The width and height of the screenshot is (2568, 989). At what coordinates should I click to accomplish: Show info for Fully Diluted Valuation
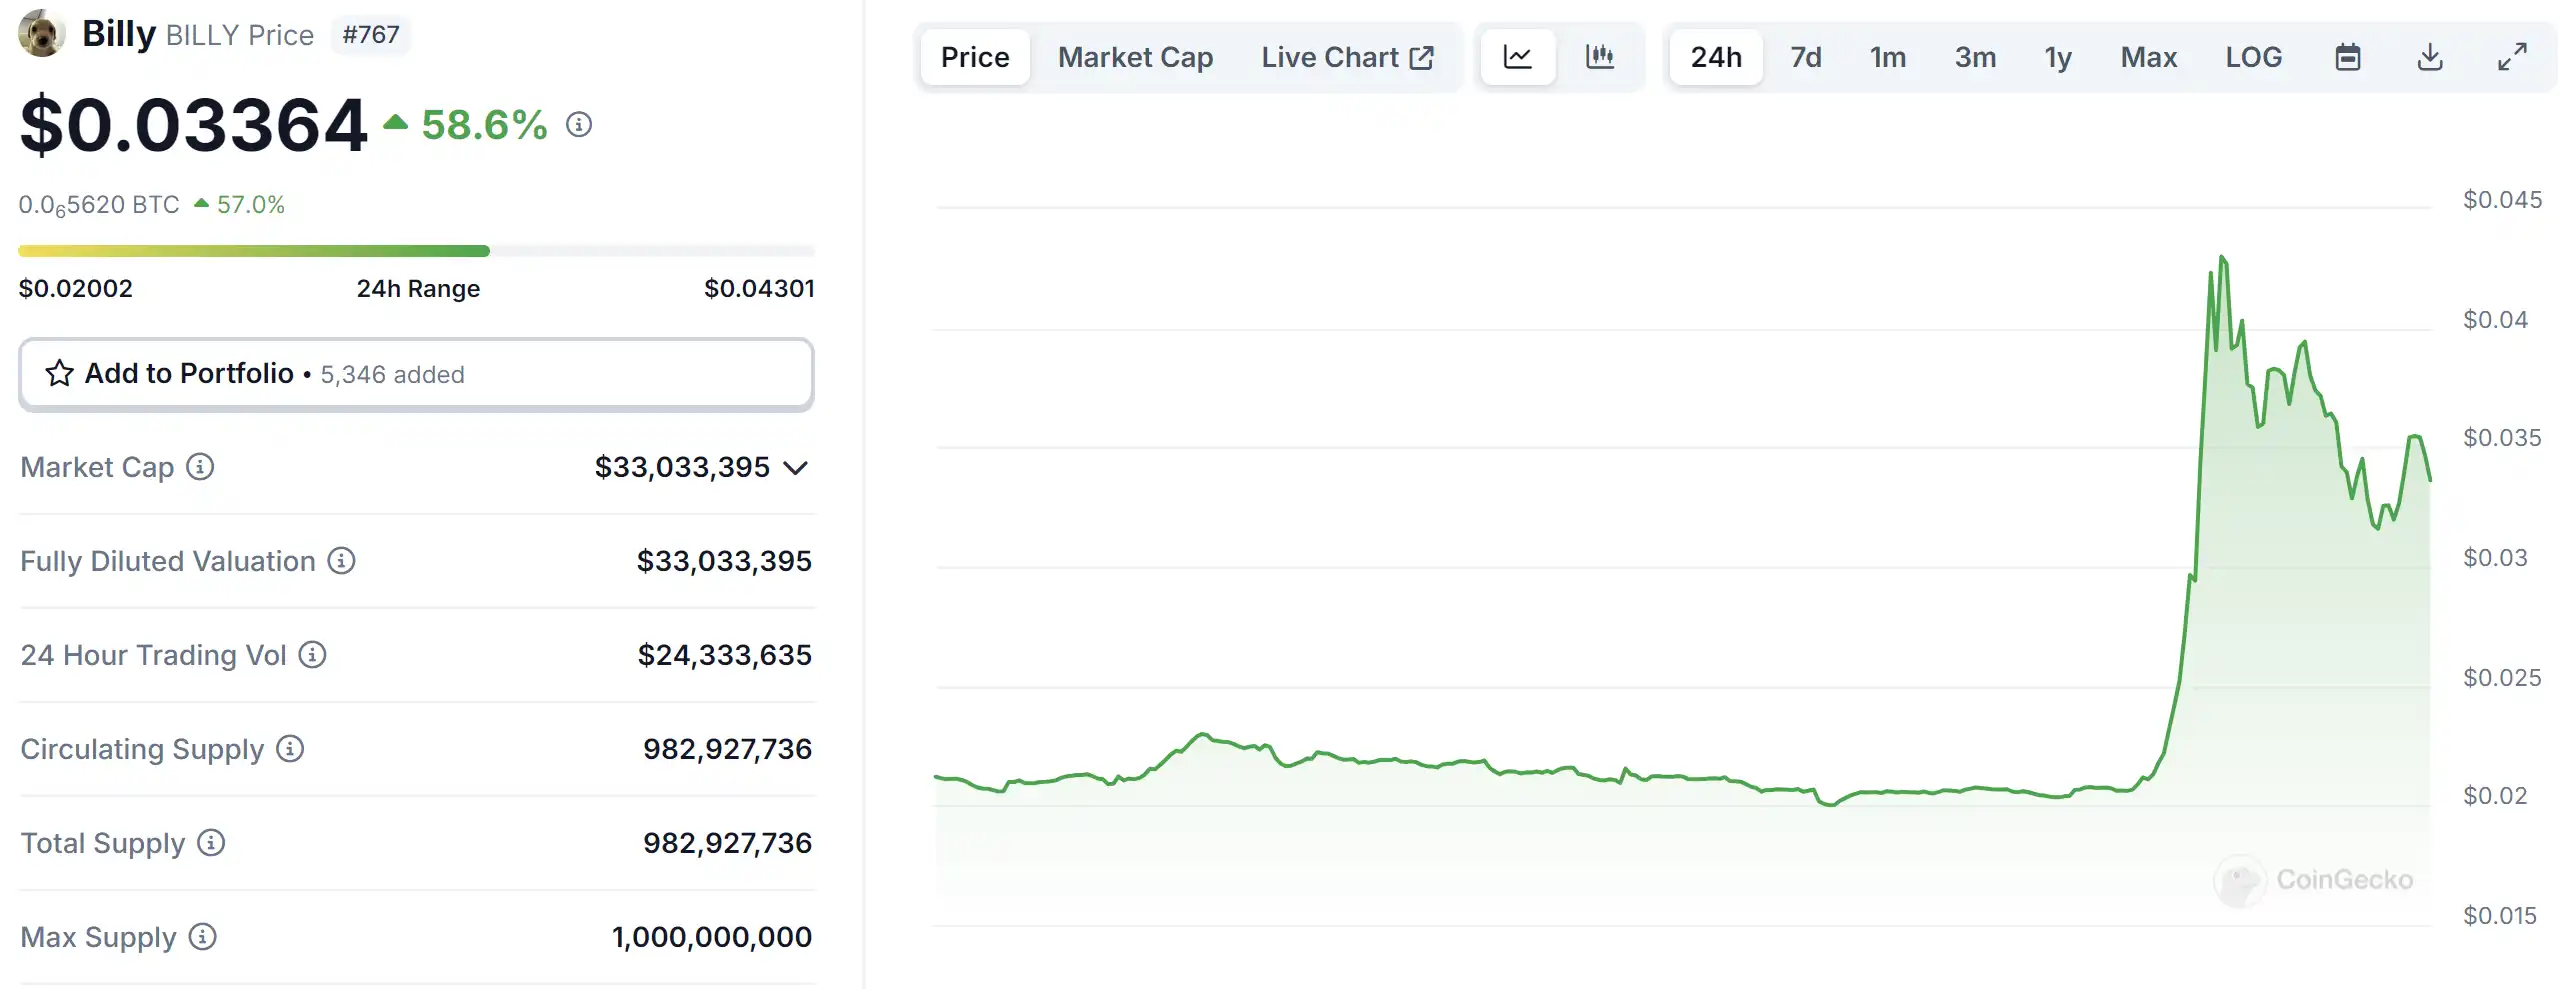coord(342,561)
